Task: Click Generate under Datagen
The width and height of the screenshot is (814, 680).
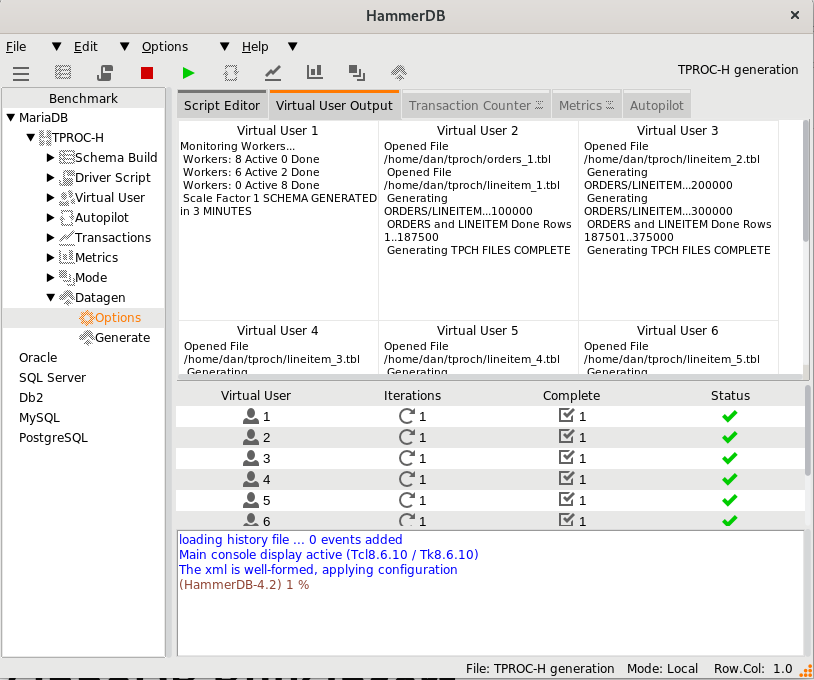Action: [123, 337]
